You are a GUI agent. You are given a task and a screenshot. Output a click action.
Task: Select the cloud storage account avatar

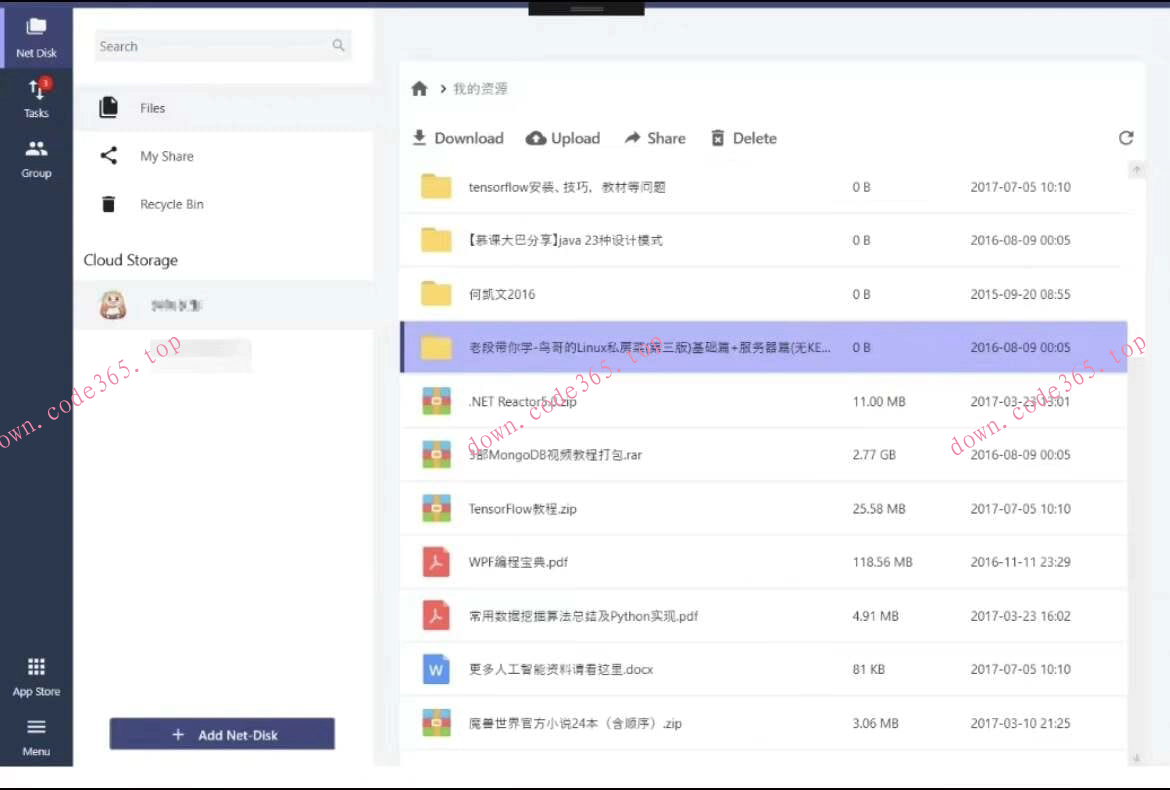point(113,304)
